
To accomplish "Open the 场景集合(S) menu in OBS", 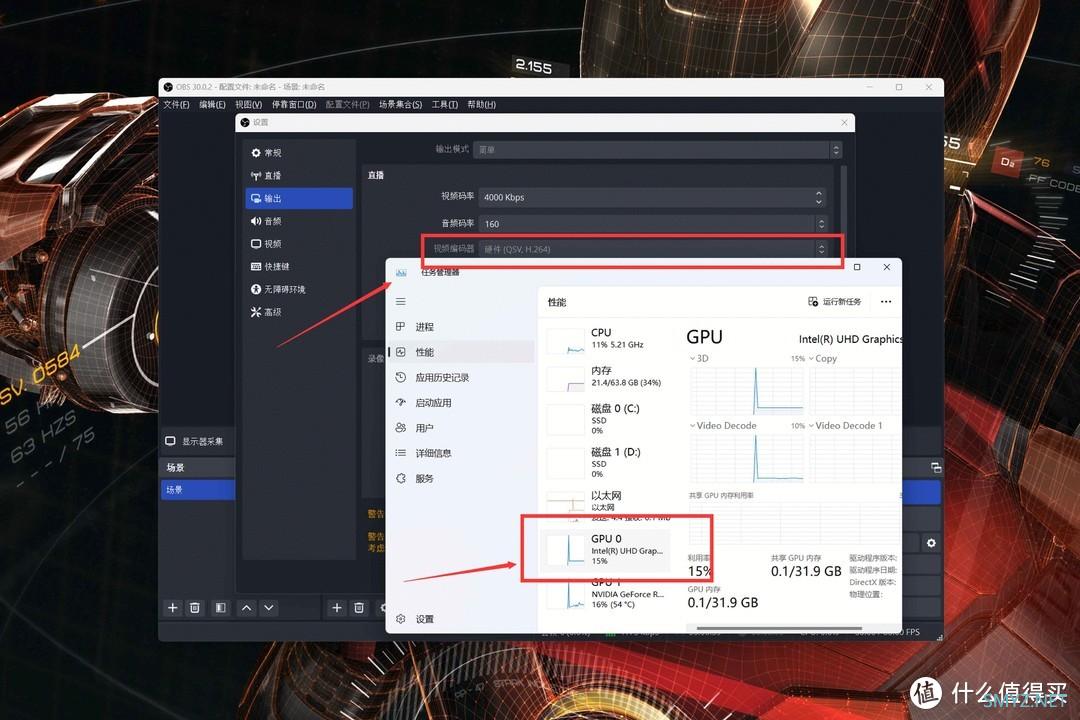I will (x=400, y=105).
